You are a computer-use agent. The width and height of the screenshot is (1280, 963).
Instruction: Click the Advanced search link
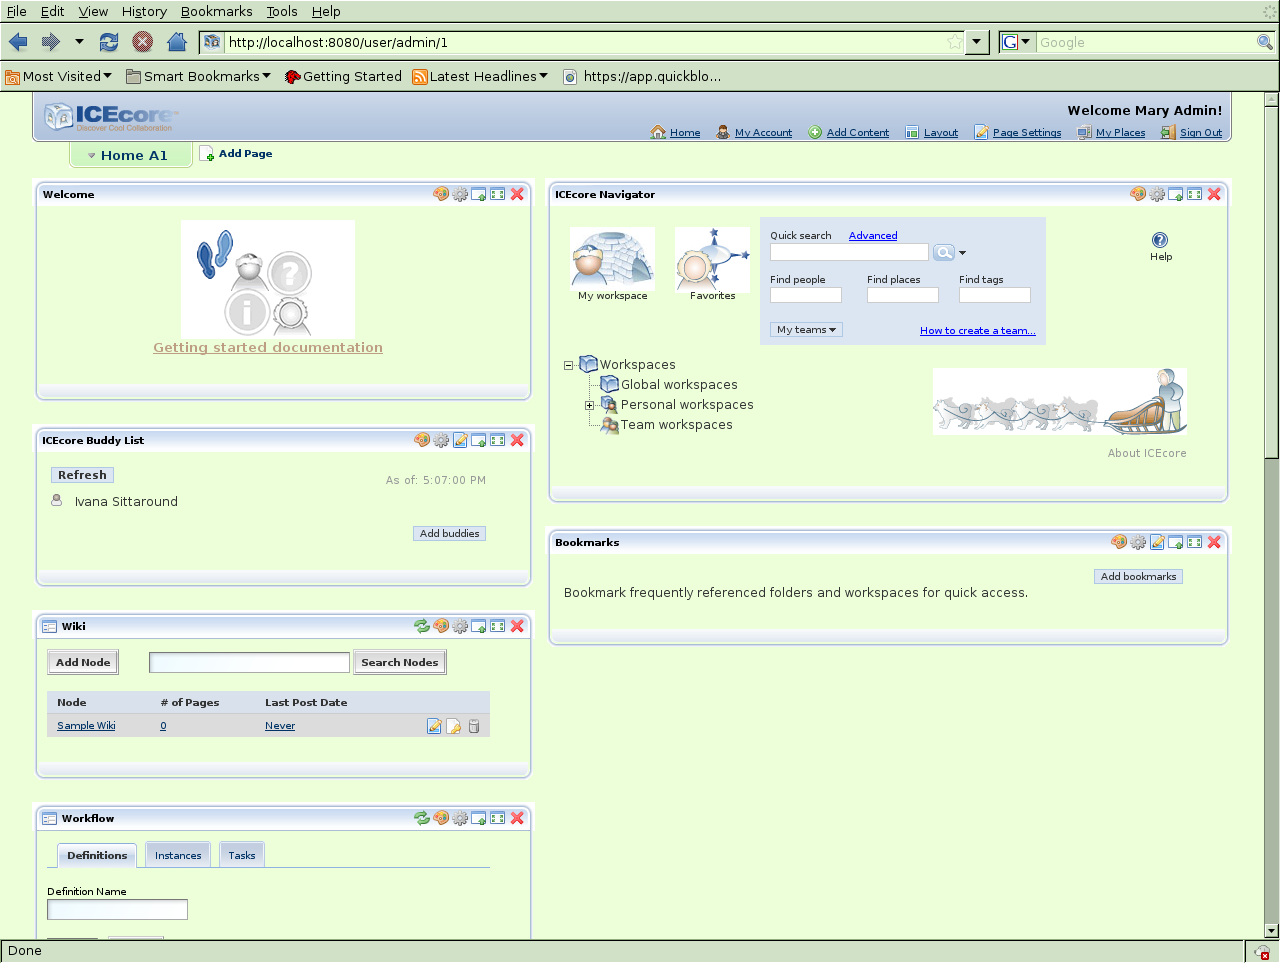873,236
